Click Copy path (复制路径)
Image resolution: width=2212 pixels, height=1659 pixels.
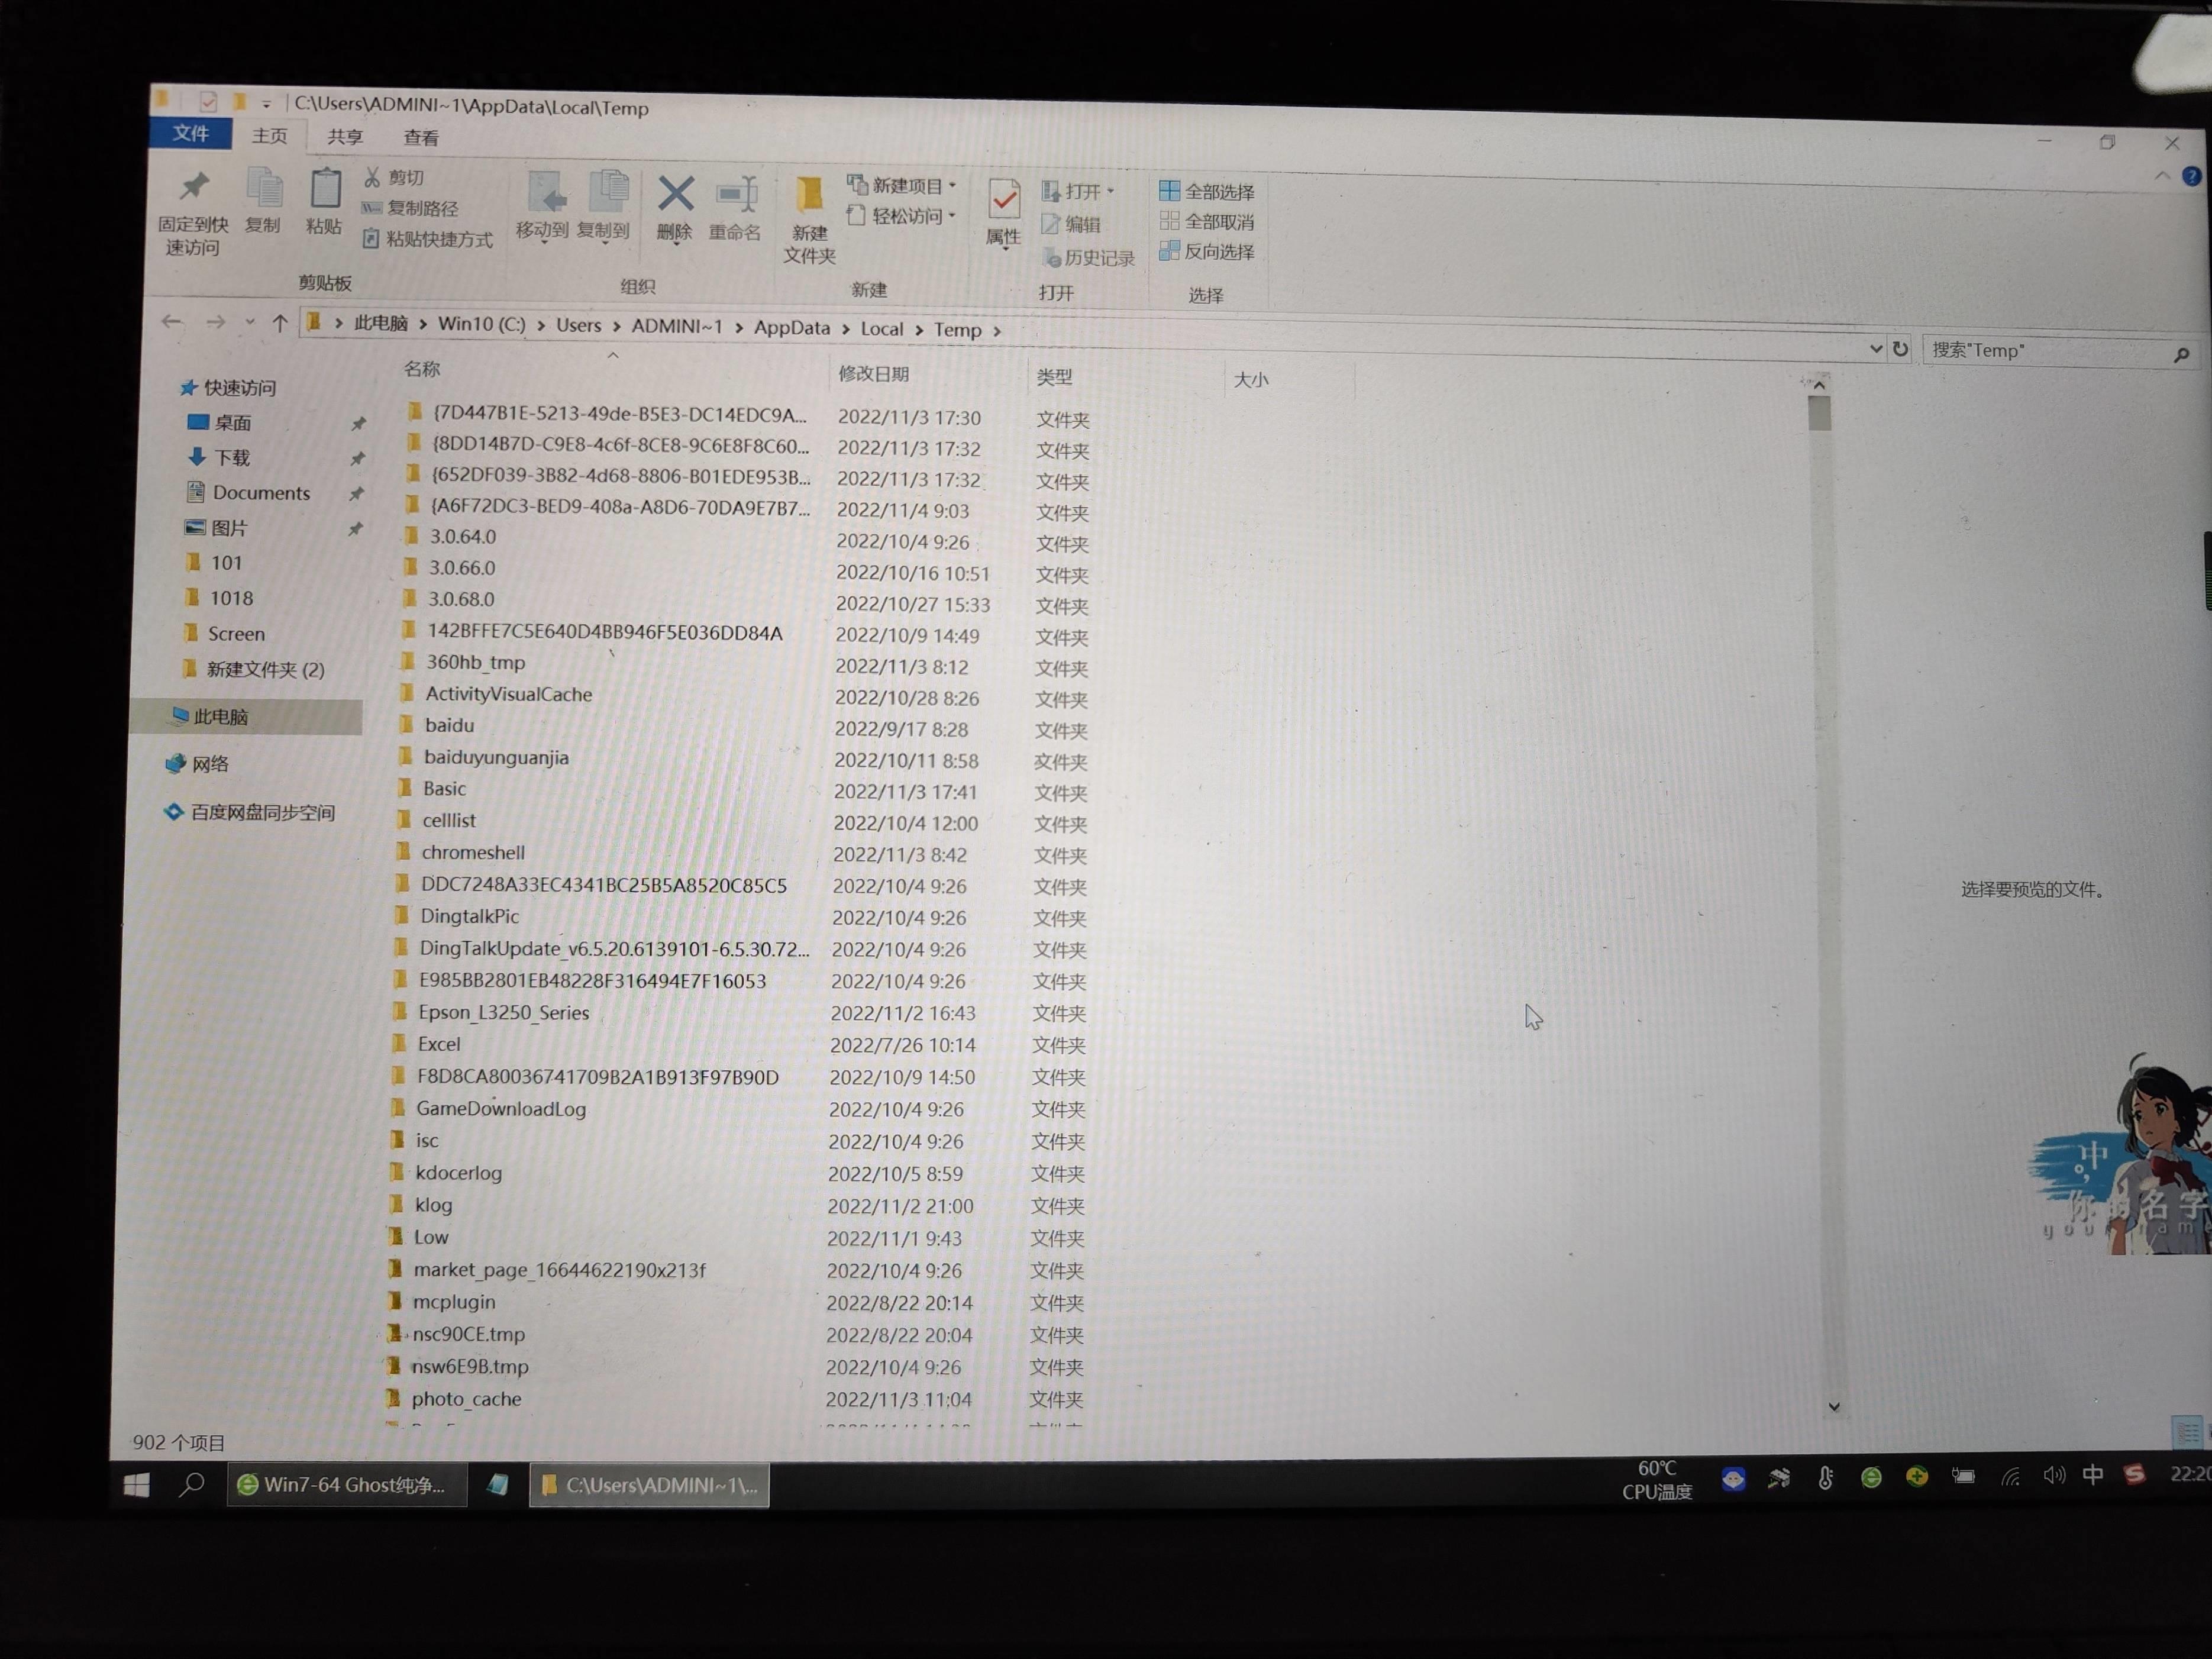[411, 208]
